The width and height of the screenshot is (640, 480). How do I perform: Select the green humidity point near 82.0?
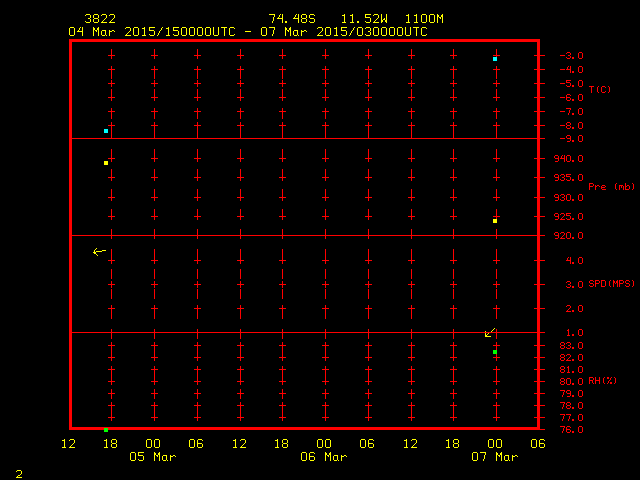(x=495, y=352)
